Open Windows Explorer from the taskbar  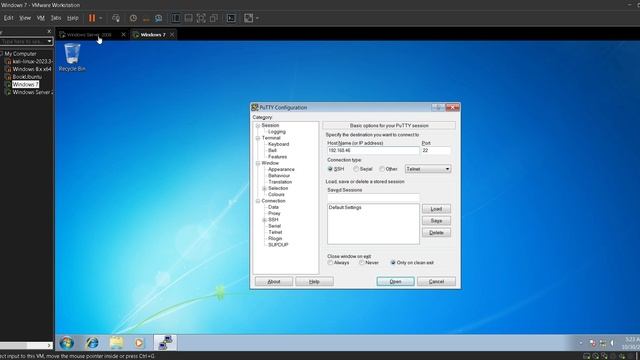[x=116, y=343]
